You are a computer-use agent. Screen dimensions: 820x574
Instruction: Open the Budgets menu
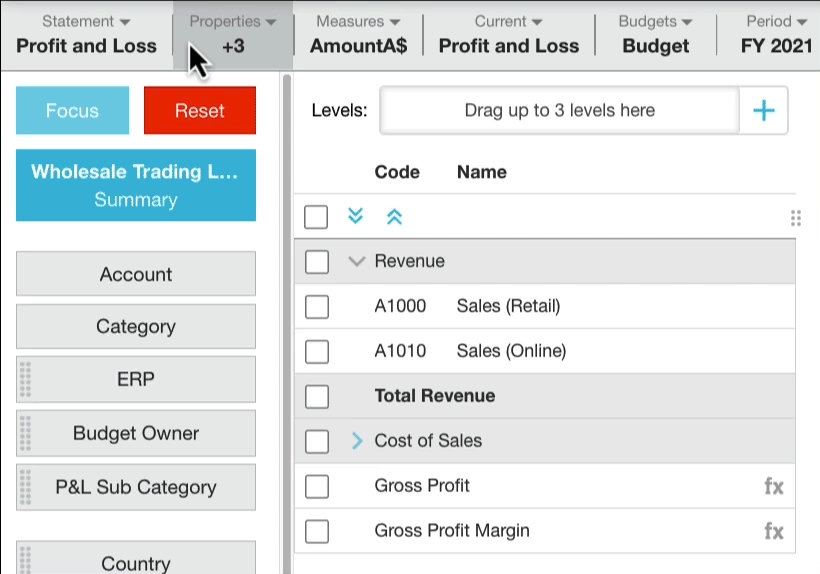point(655,34)
